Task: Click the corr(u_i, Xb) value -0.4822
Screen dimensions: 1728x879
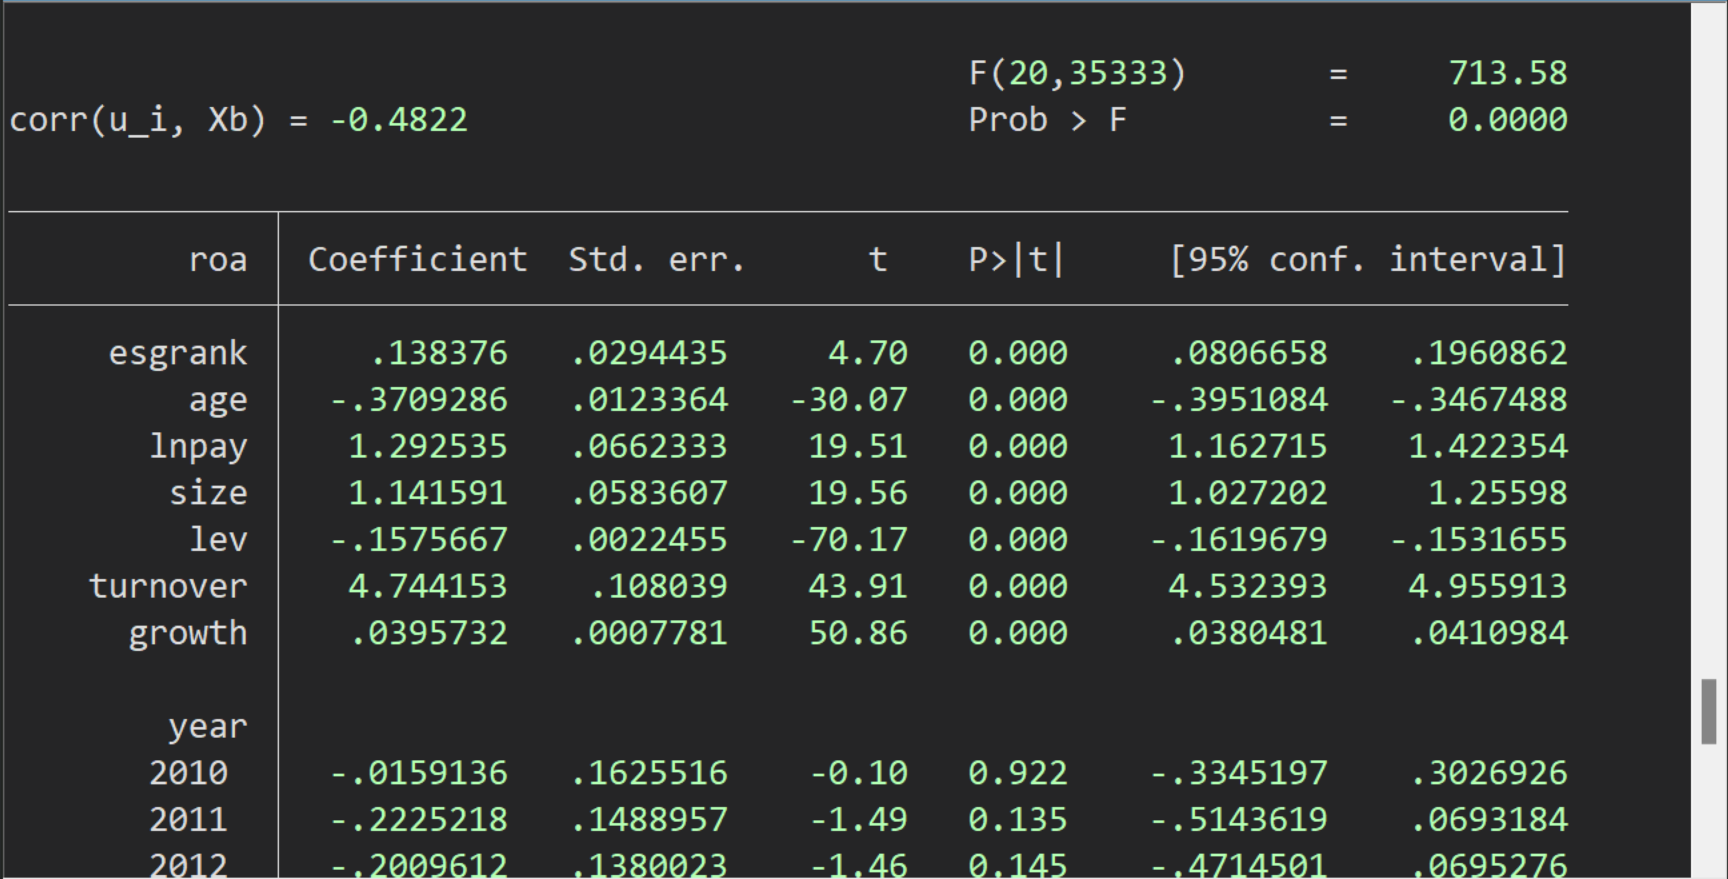Action: (399, 120)
